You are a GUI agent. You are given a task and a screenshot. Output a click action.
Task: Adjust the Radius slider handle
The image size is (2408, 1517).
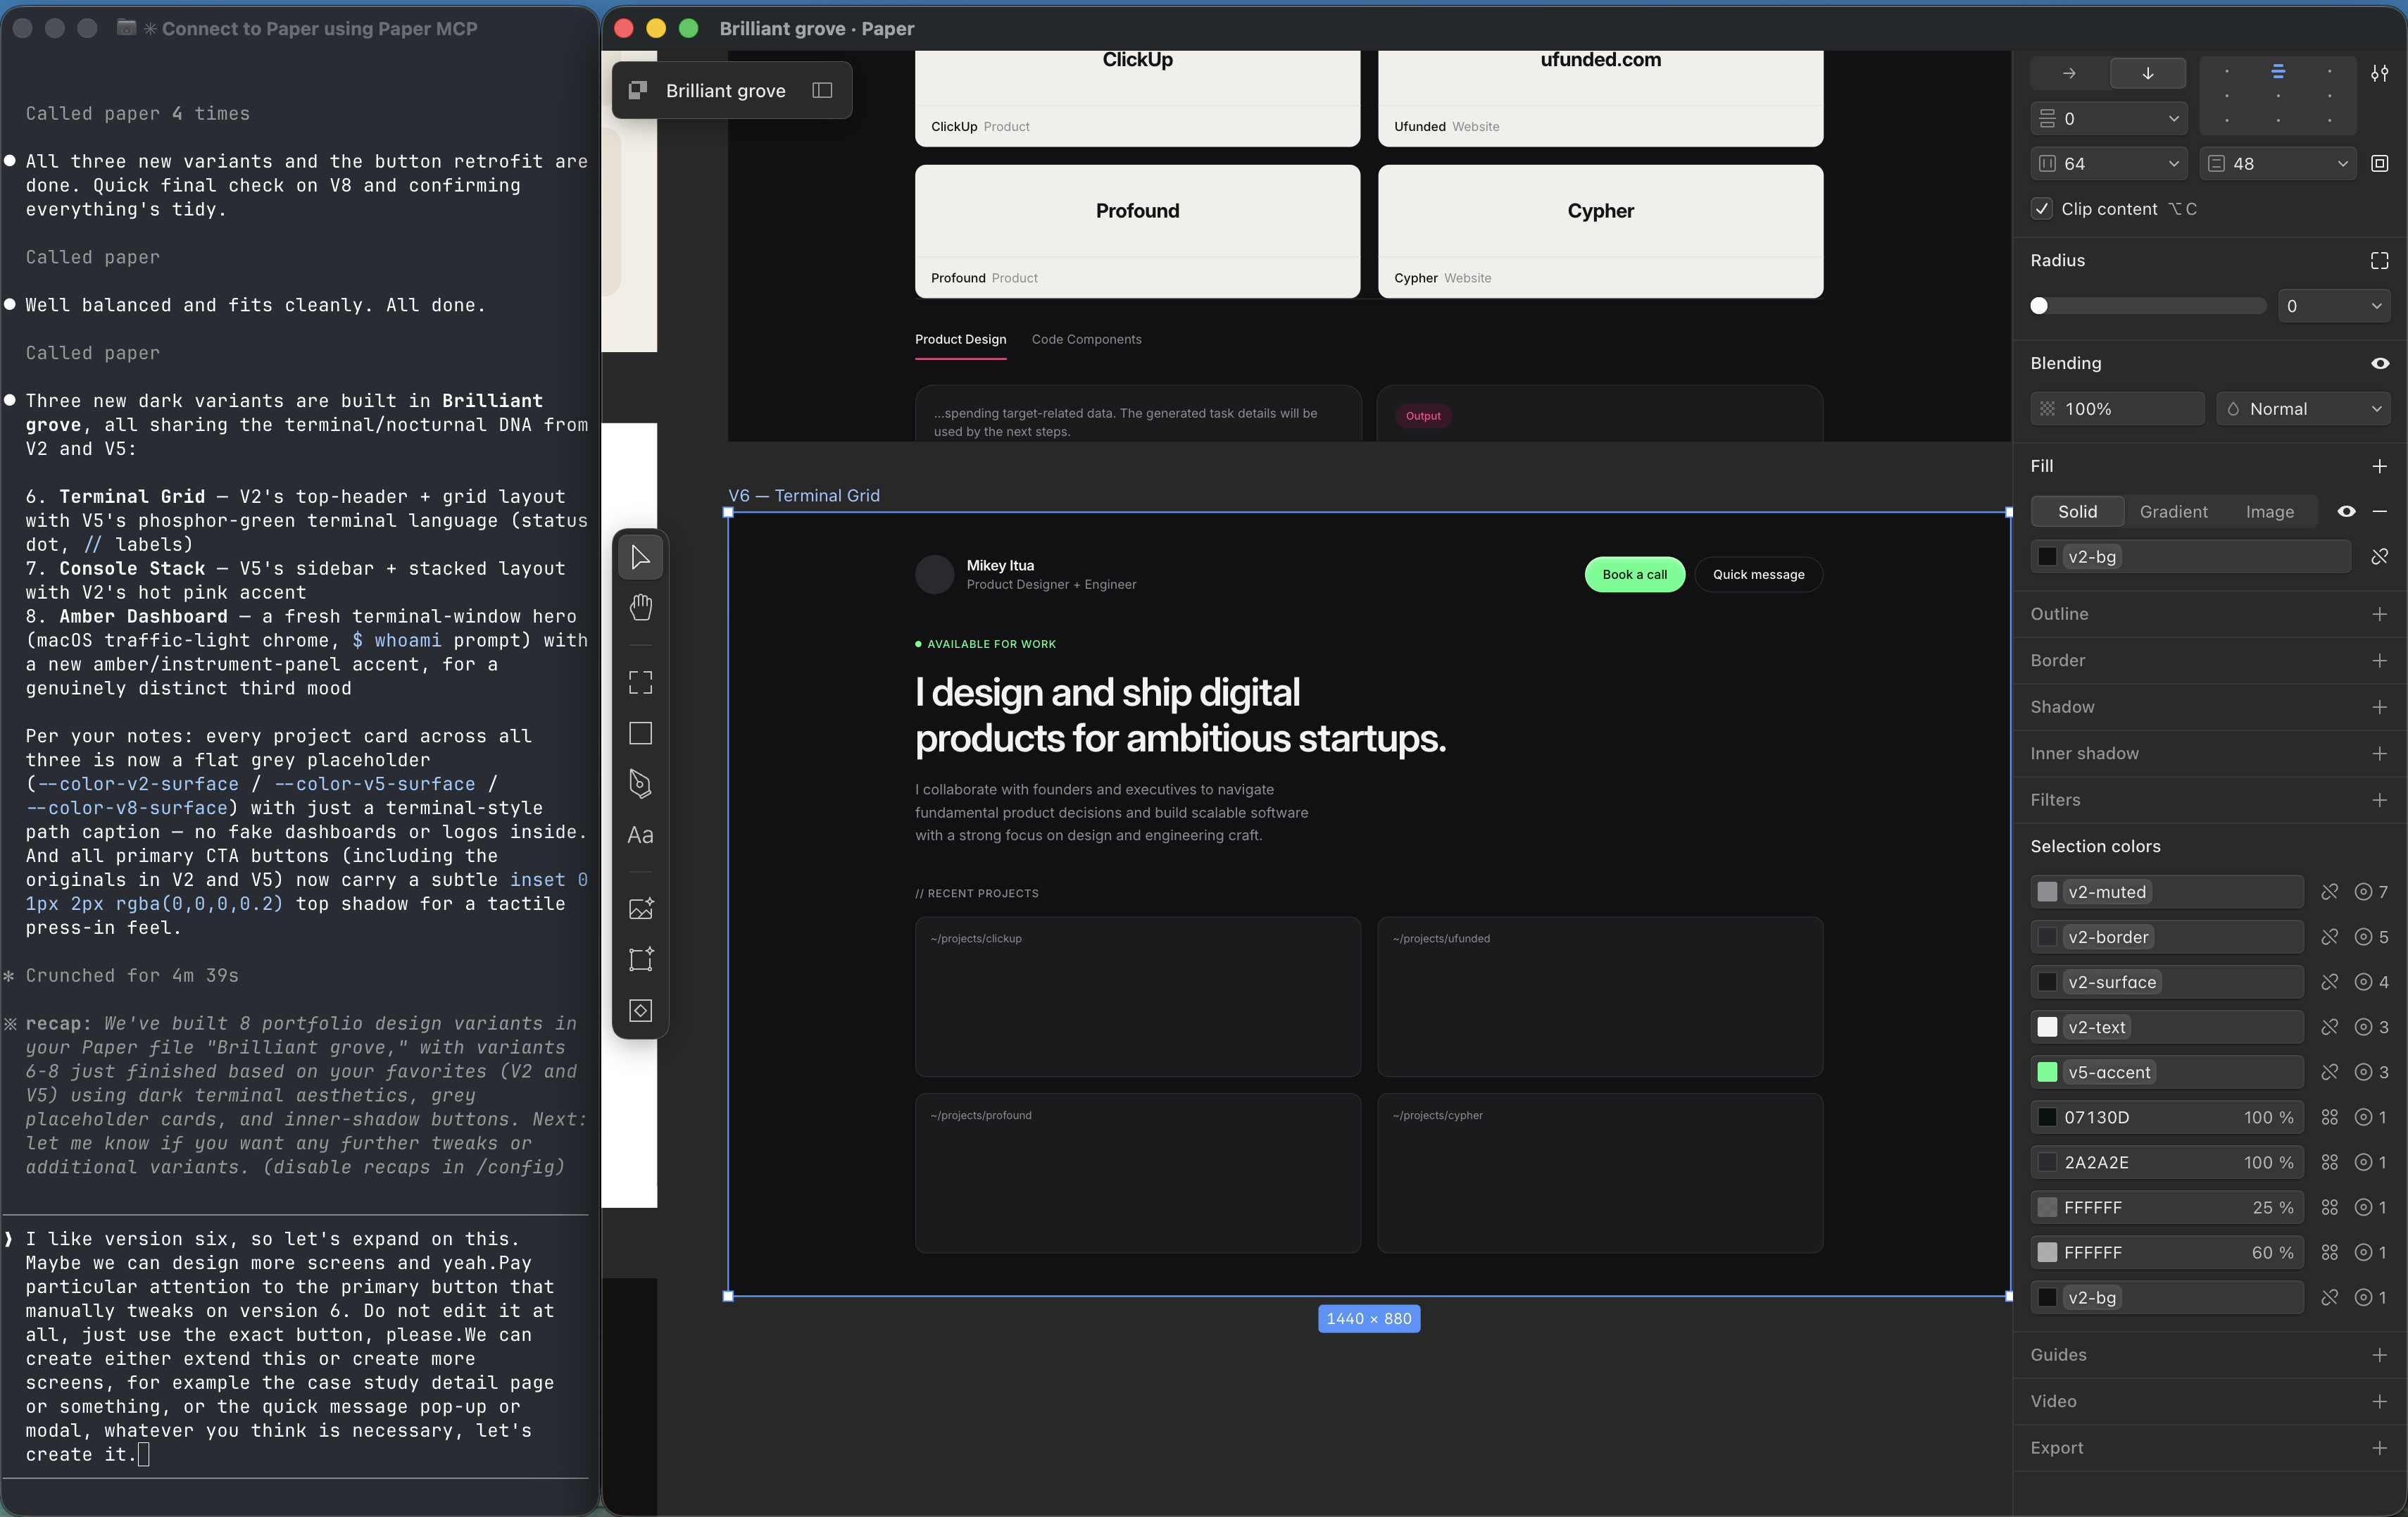pyautogui.click(x=2039, y=306)
